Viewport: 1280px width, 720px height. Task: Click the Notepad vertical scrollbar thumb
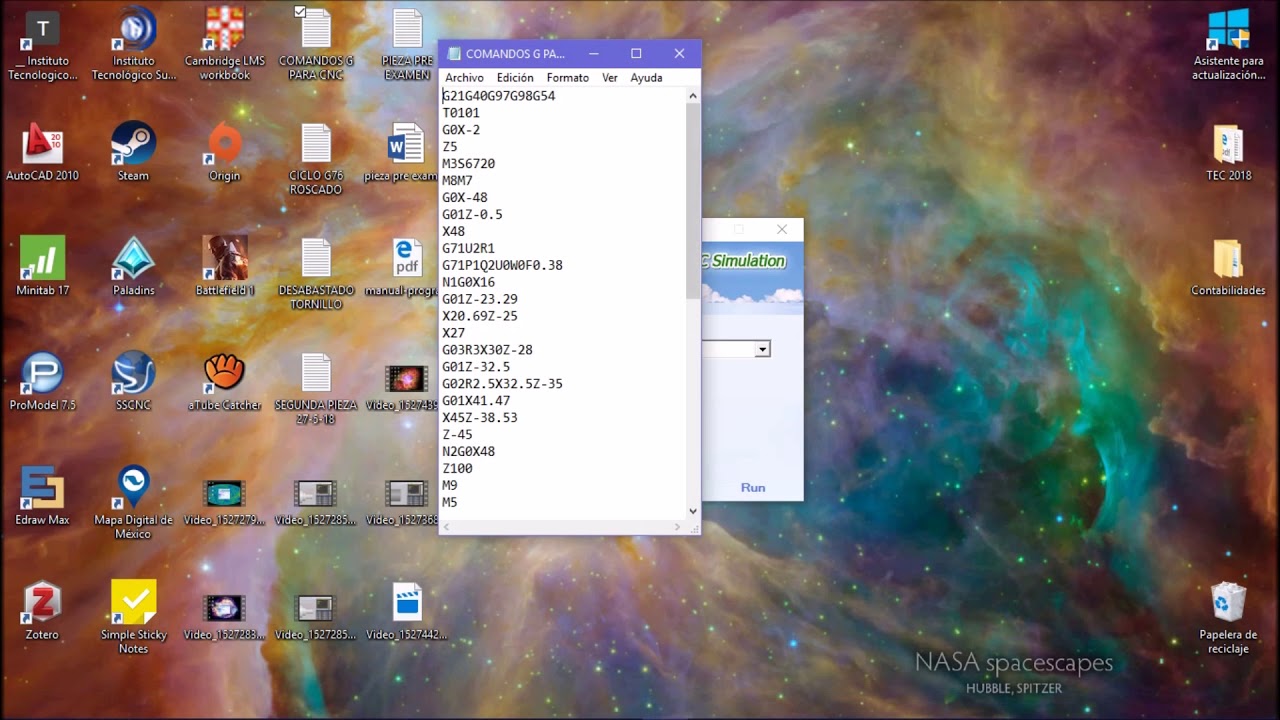(693, 200)
